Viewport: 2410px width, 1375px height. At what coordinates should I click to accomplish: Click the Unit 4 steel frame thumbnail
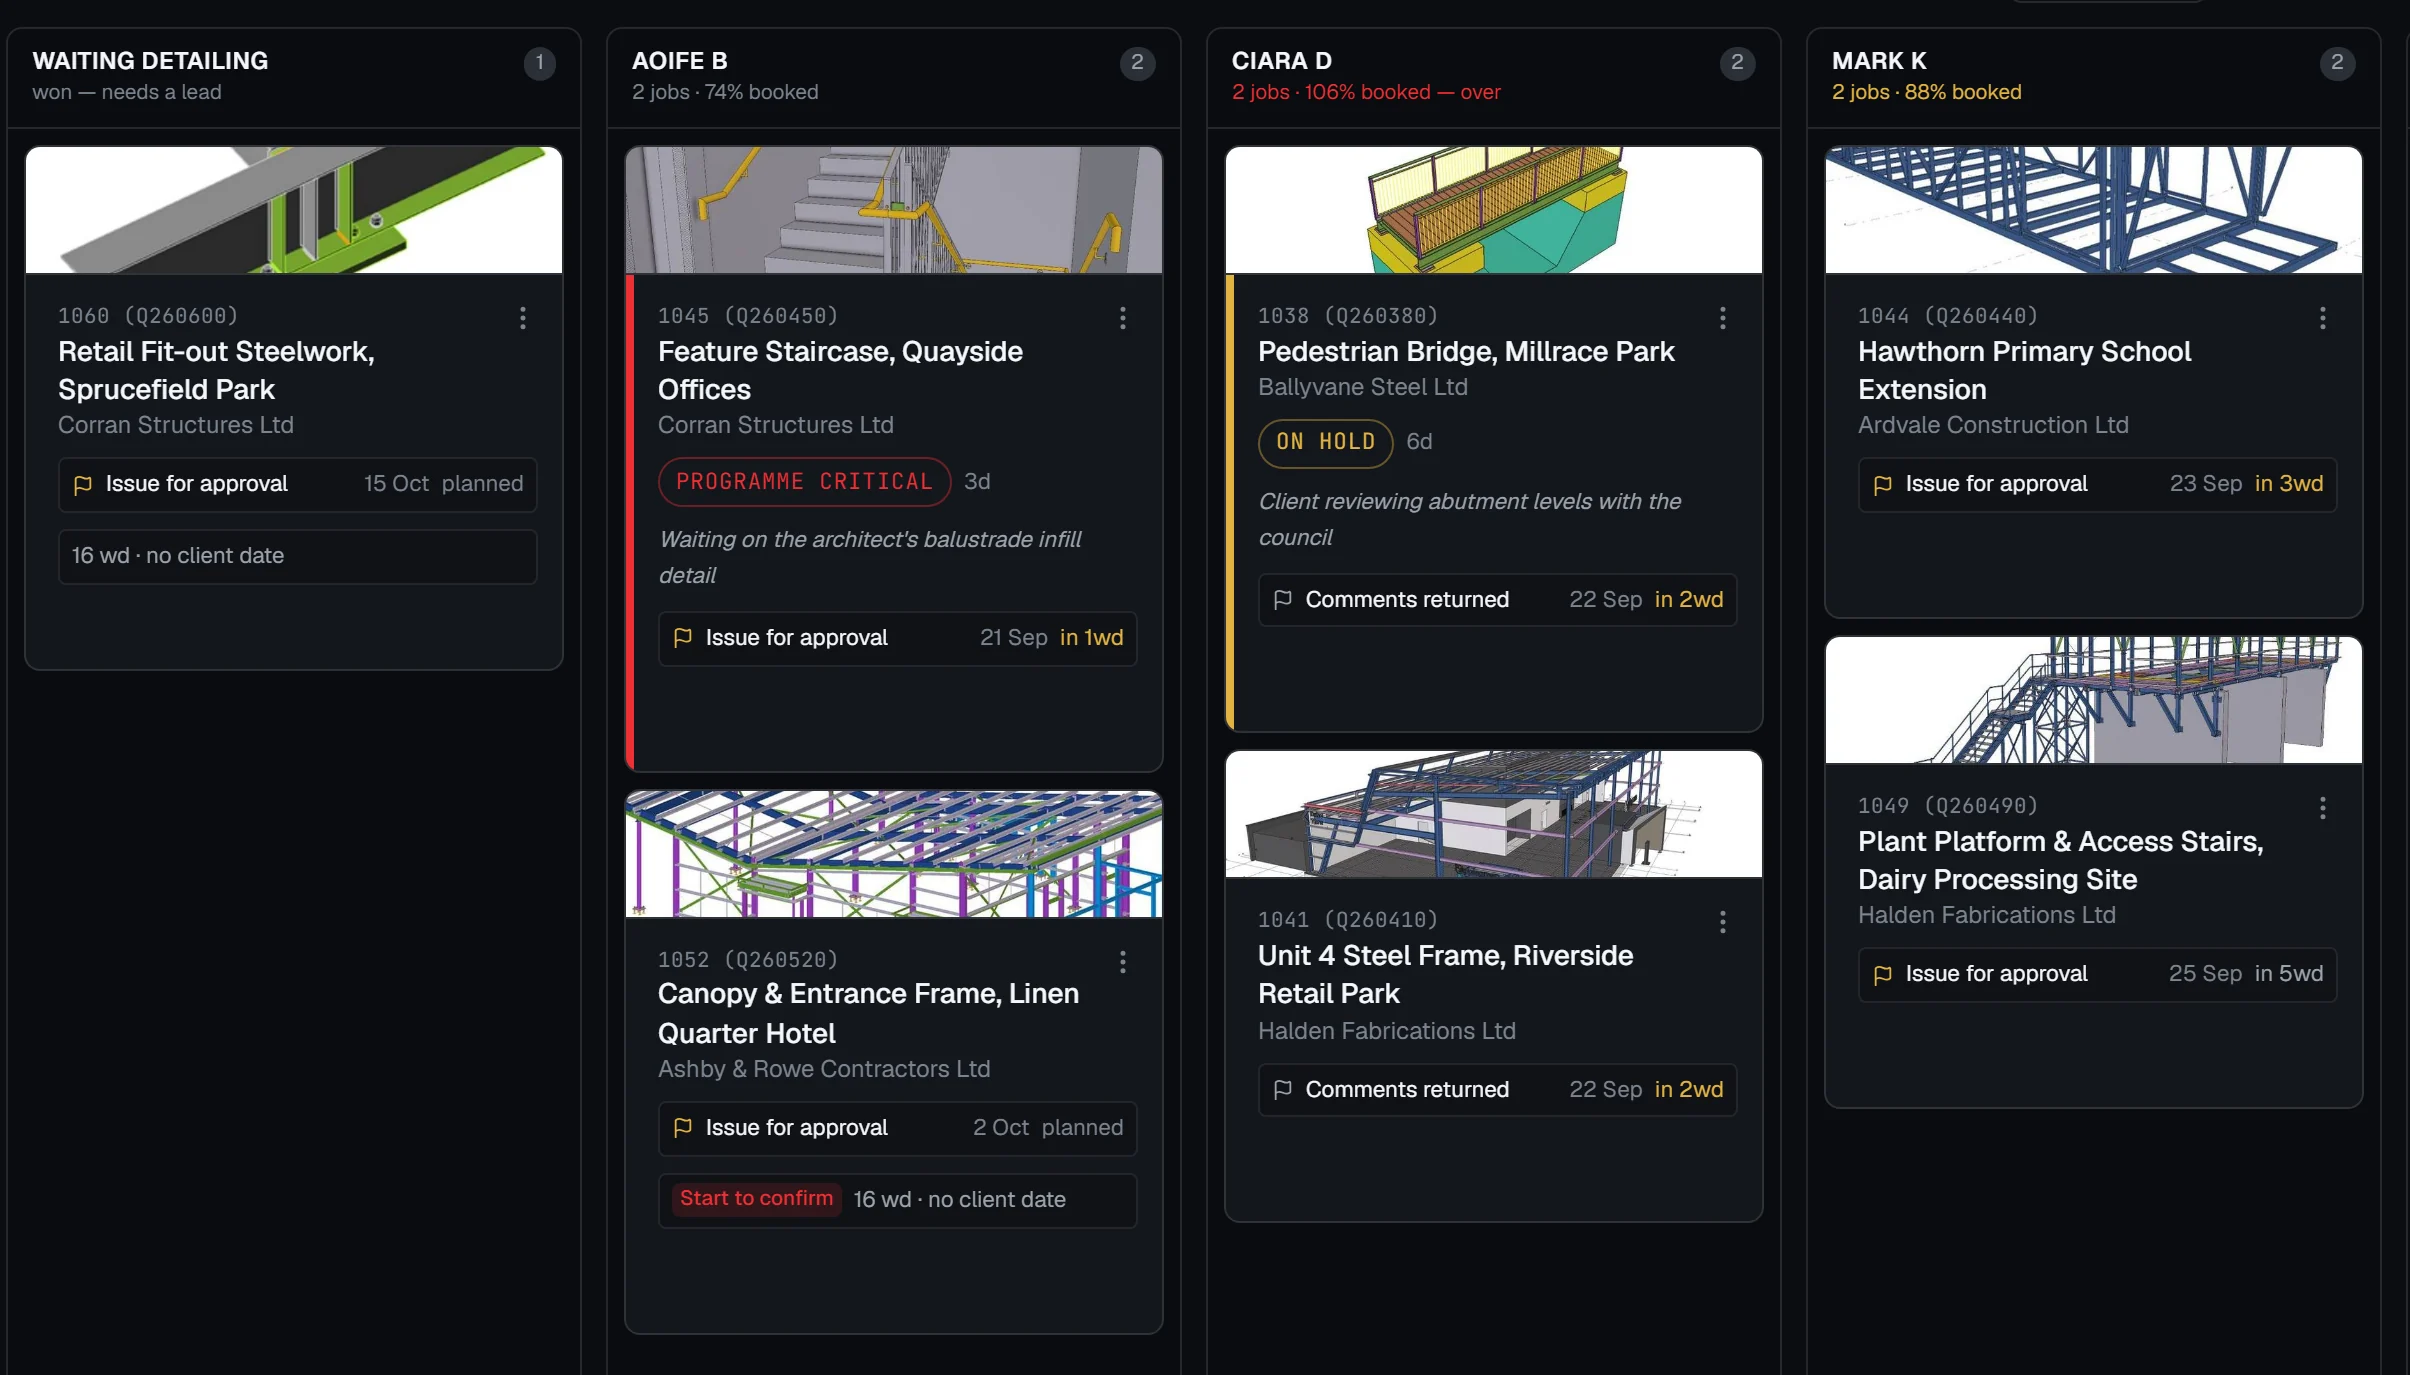[x=1494, y=814]
